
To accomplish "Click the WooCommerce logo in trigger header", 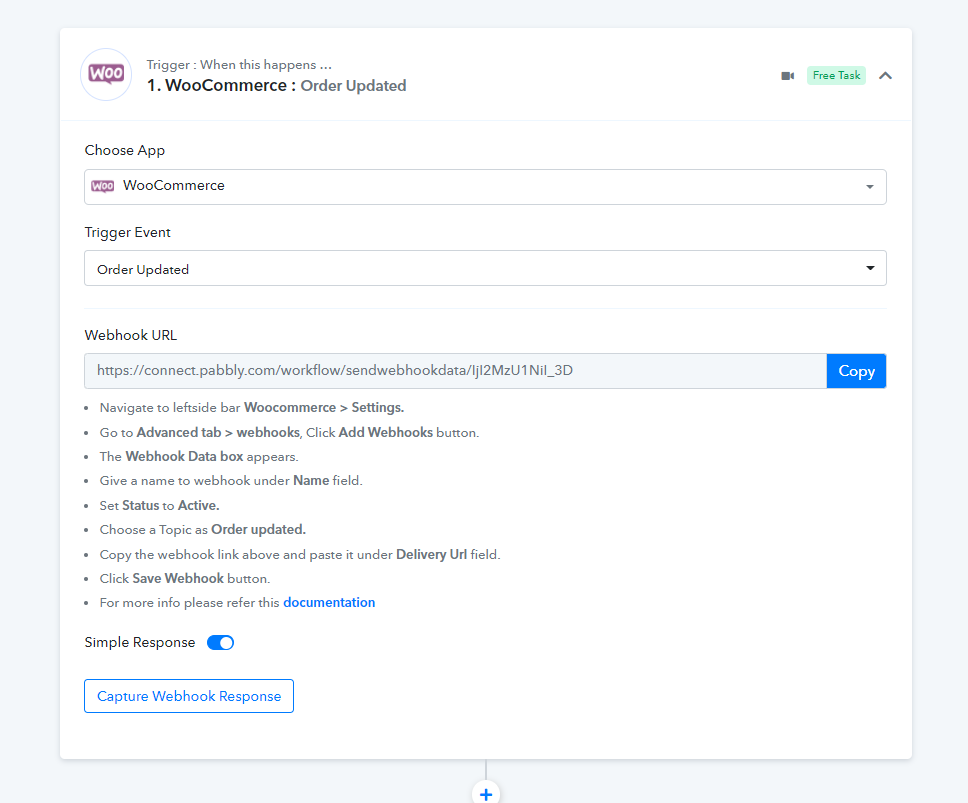I will [x=106, y=75].
